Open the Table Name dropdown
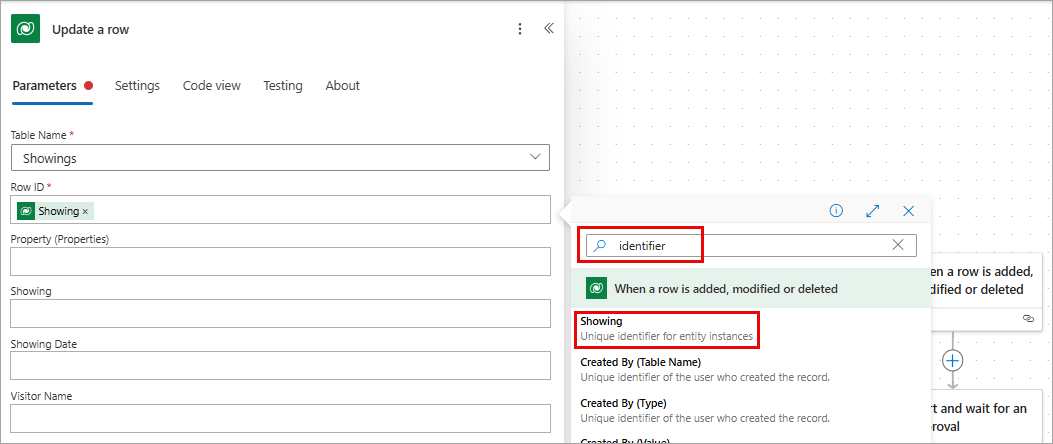This screenshot has height=444, width=1053. 280,158
